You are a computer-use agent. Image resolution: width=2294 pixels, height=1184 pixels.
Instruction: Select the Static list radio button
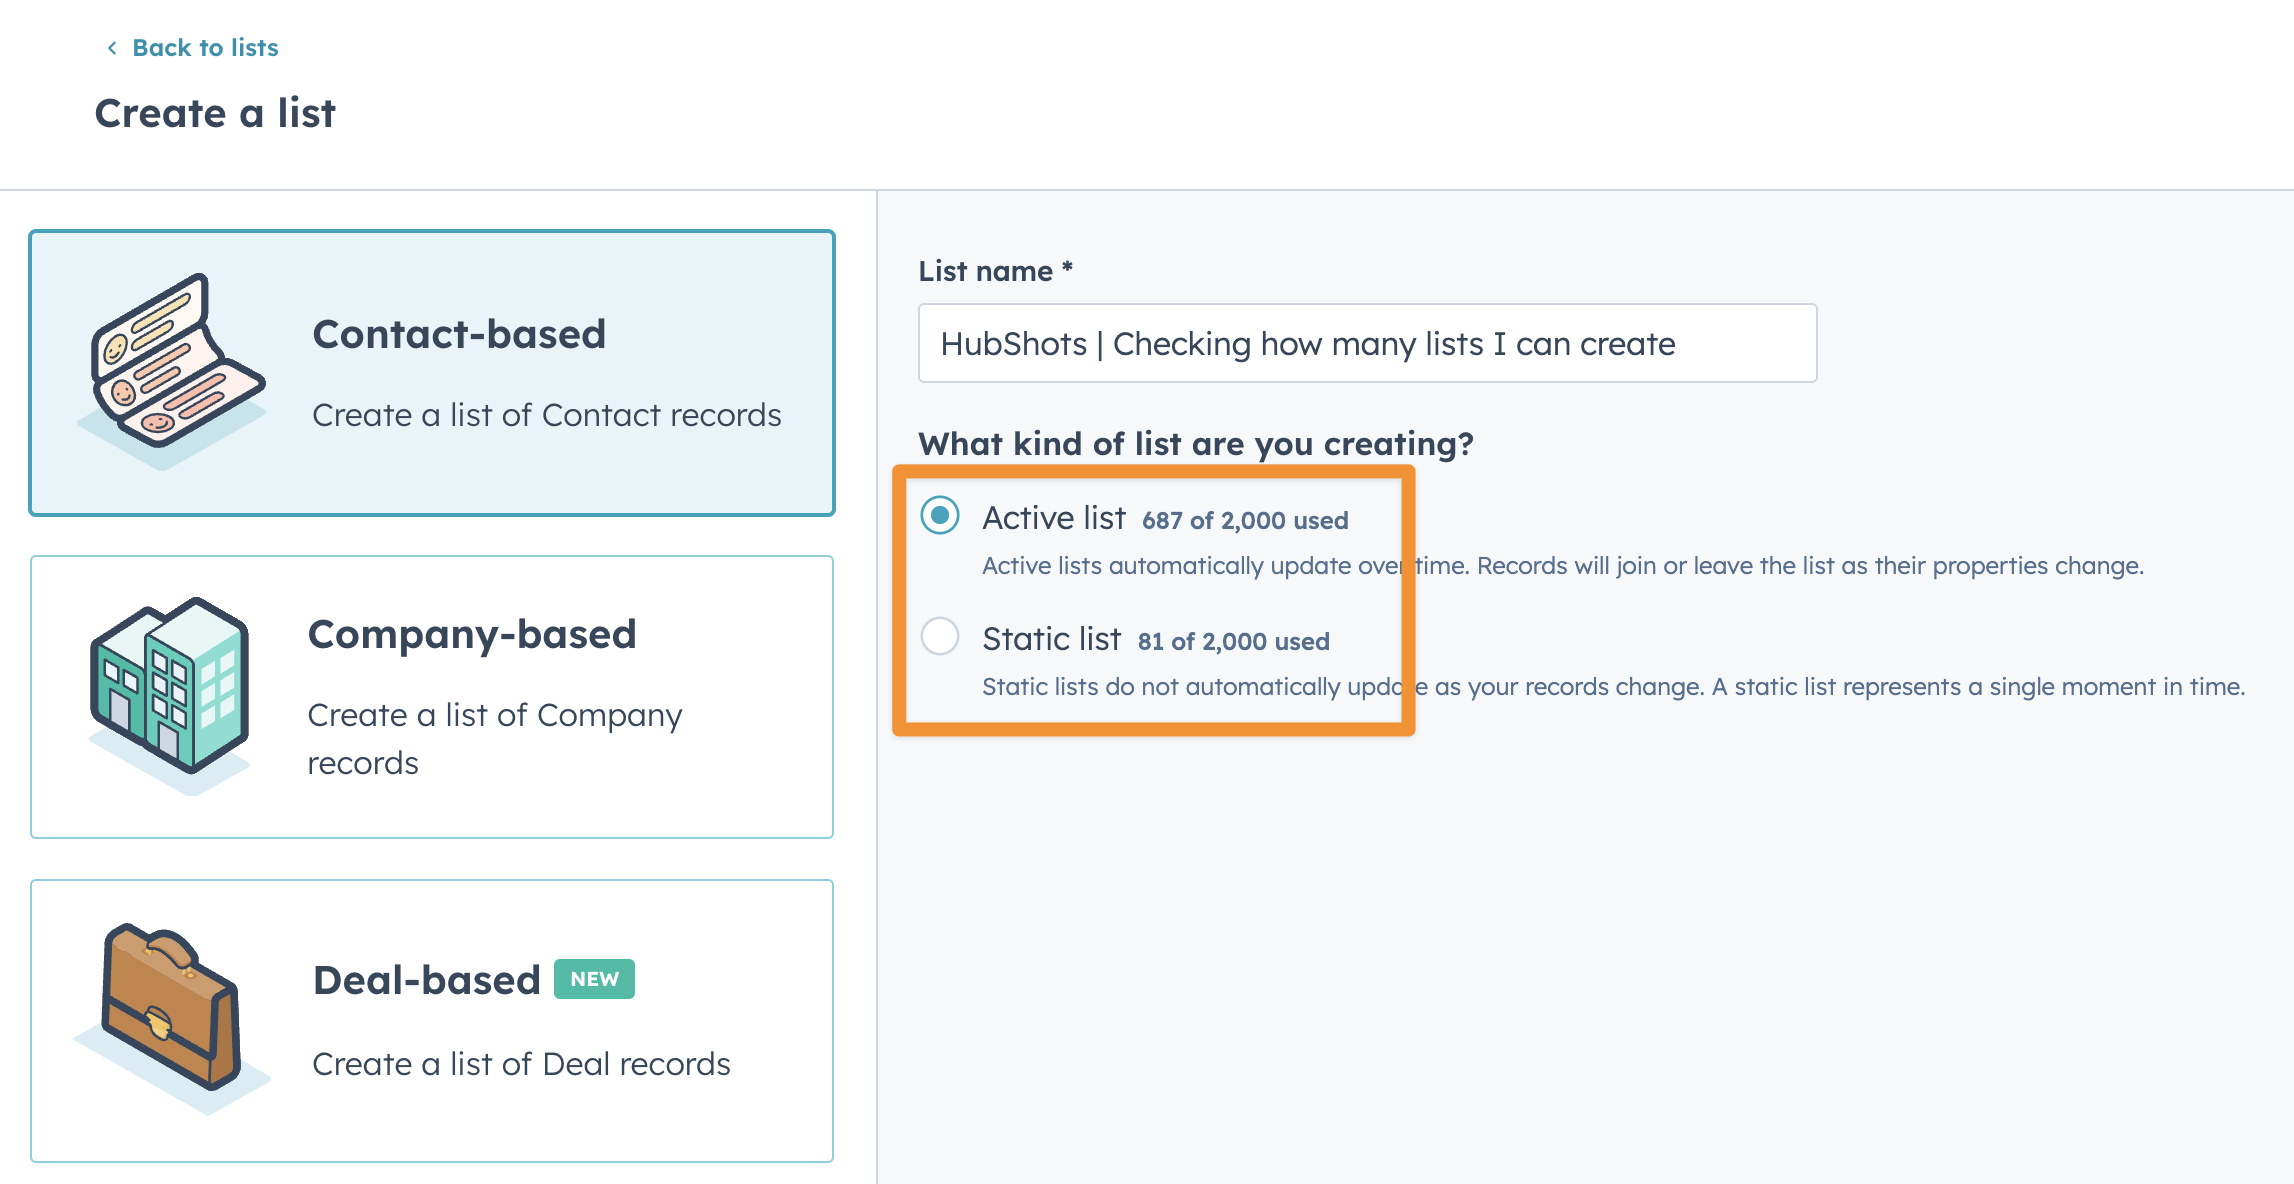[x=940, y=637]
